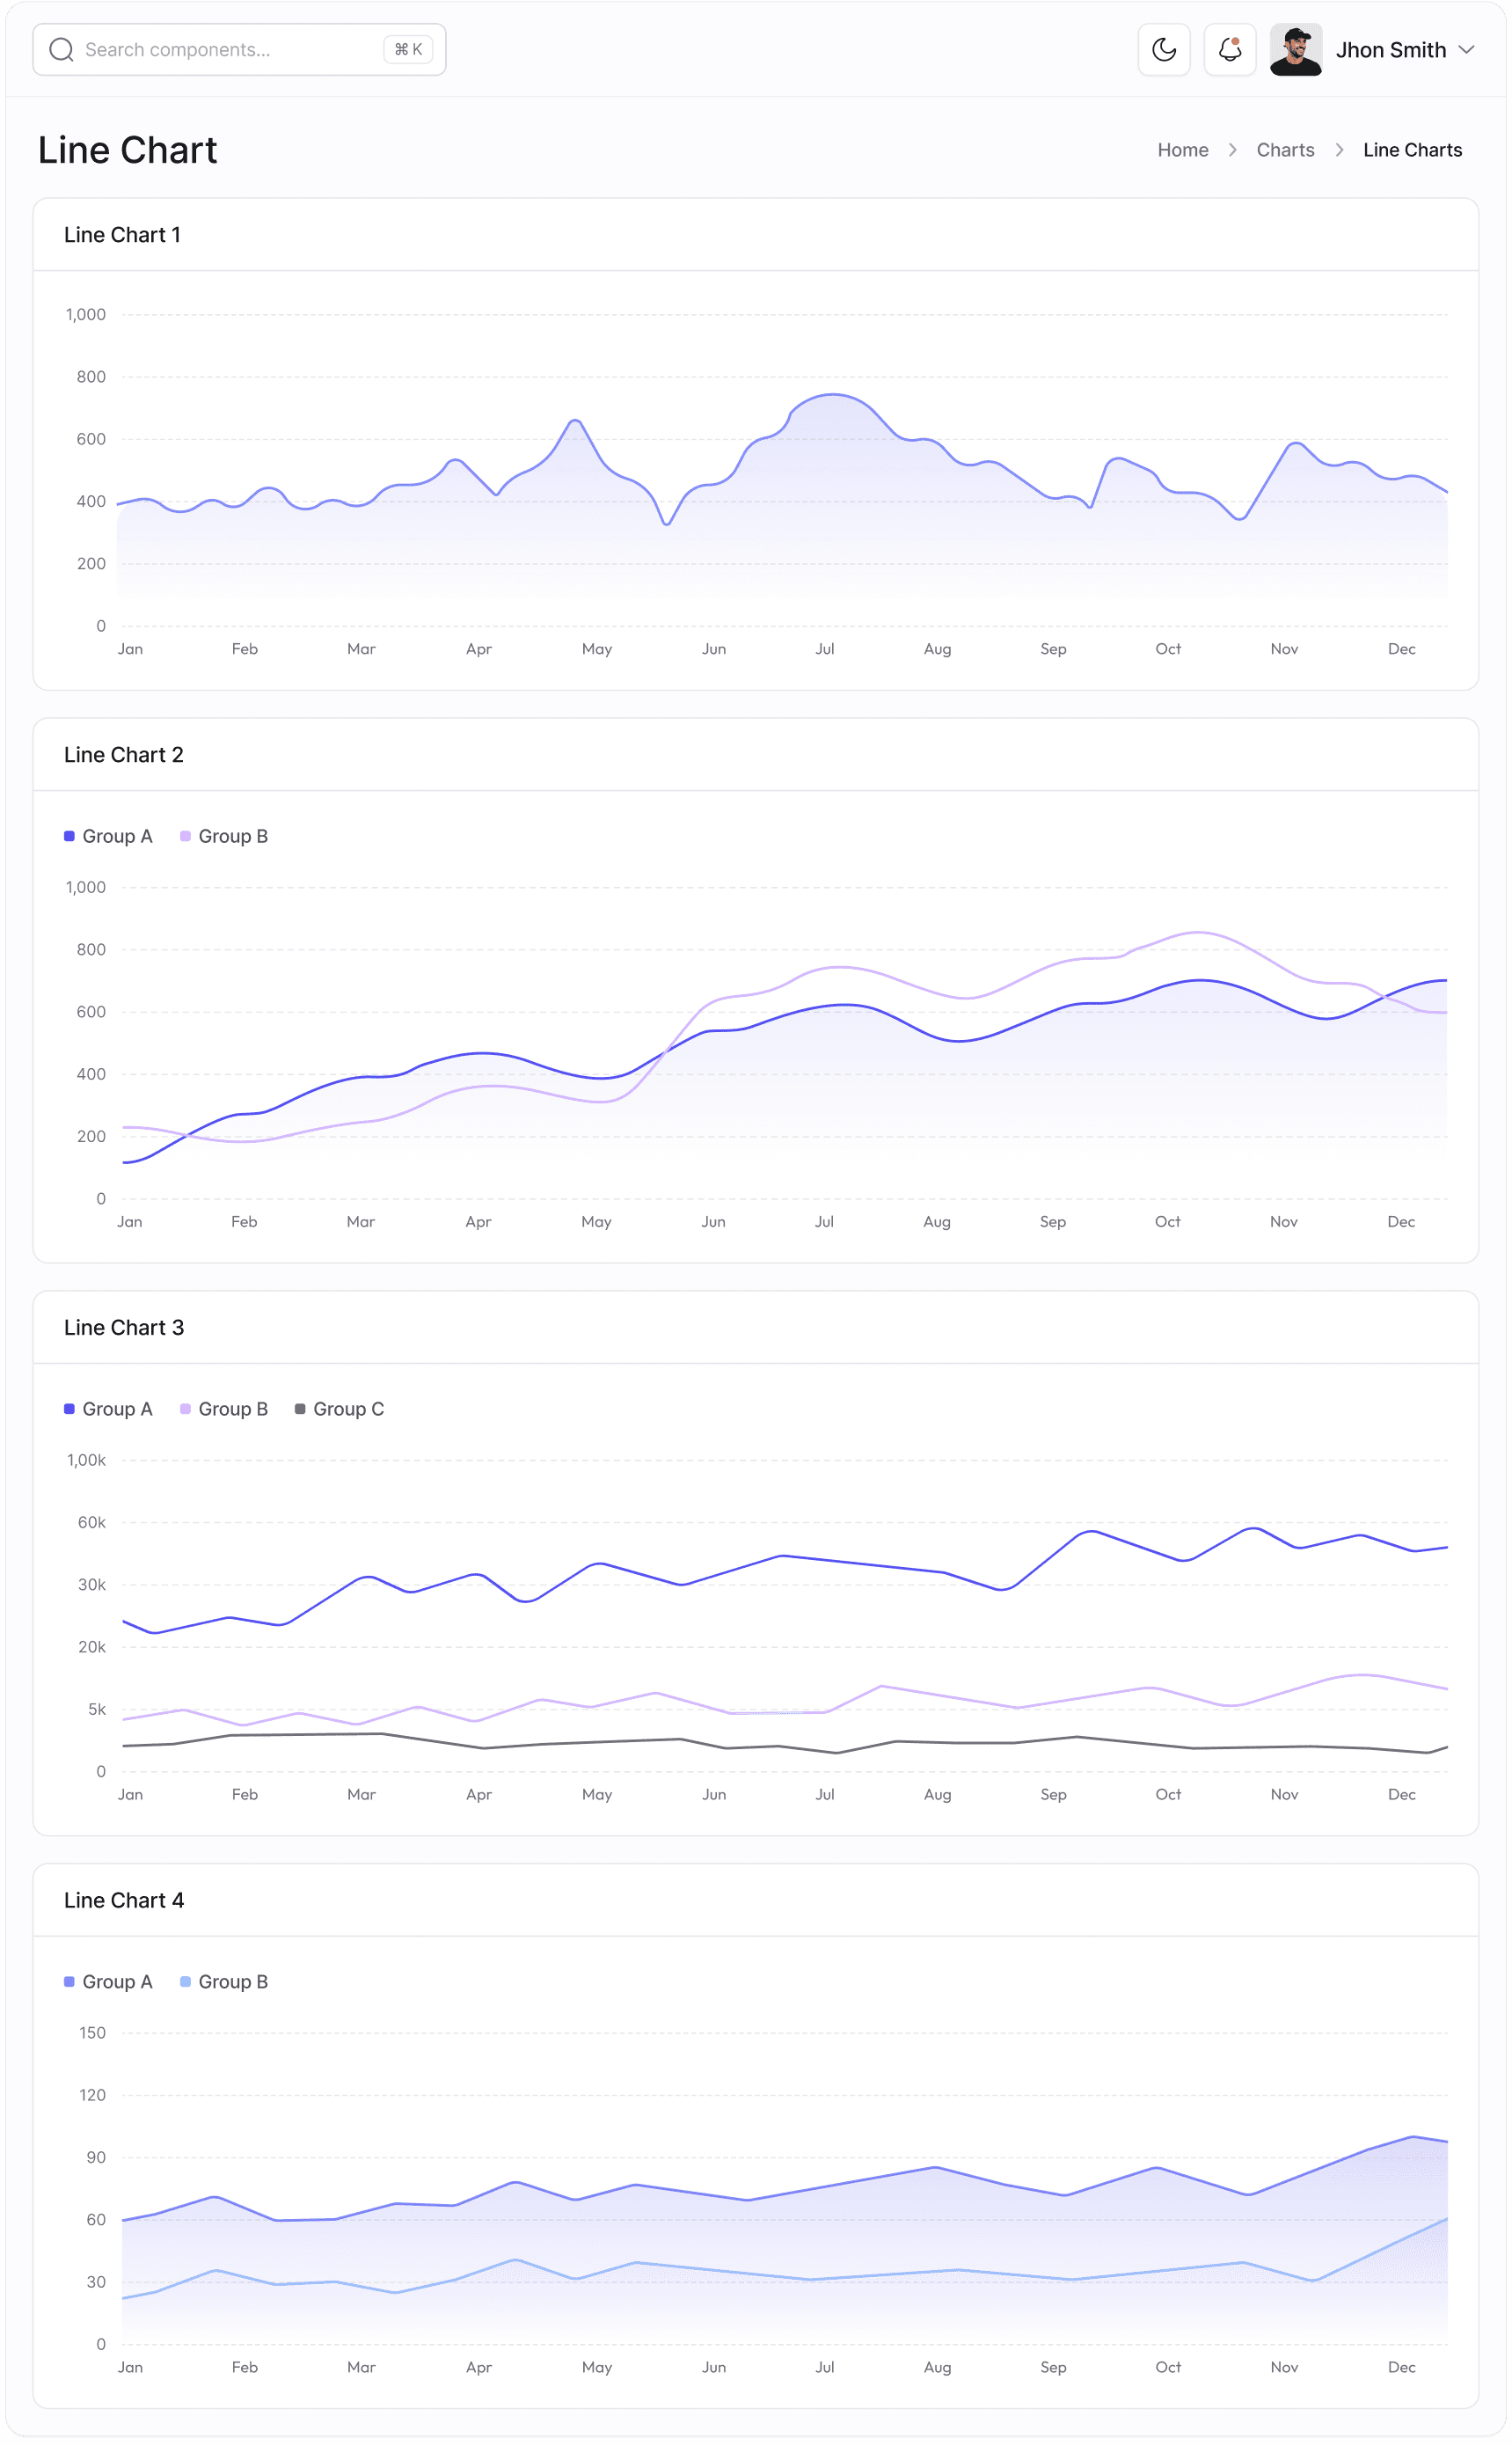This screenshot has width=1512, height=2446.
Task: Click the "May" label under Line Chart 1
Action: coord(597,649)
